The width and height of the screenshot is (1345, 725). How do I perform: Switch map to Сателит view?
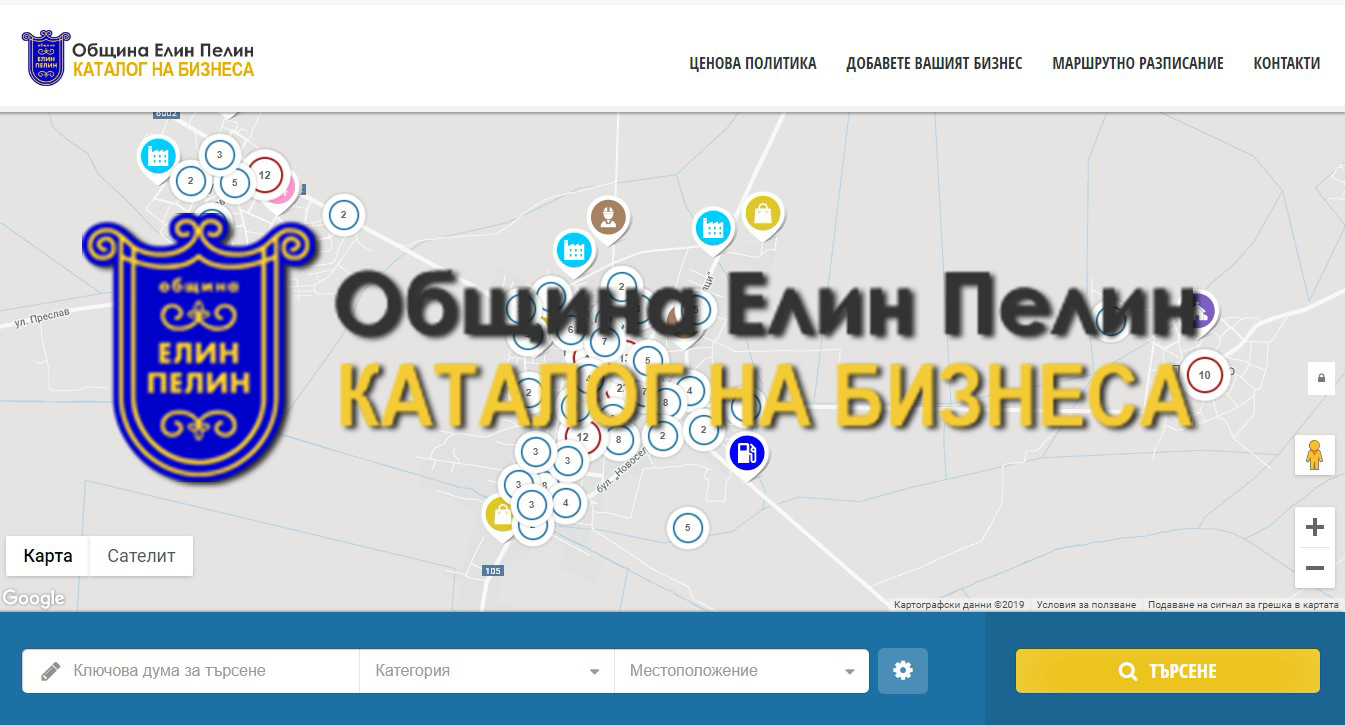[141, 556]
